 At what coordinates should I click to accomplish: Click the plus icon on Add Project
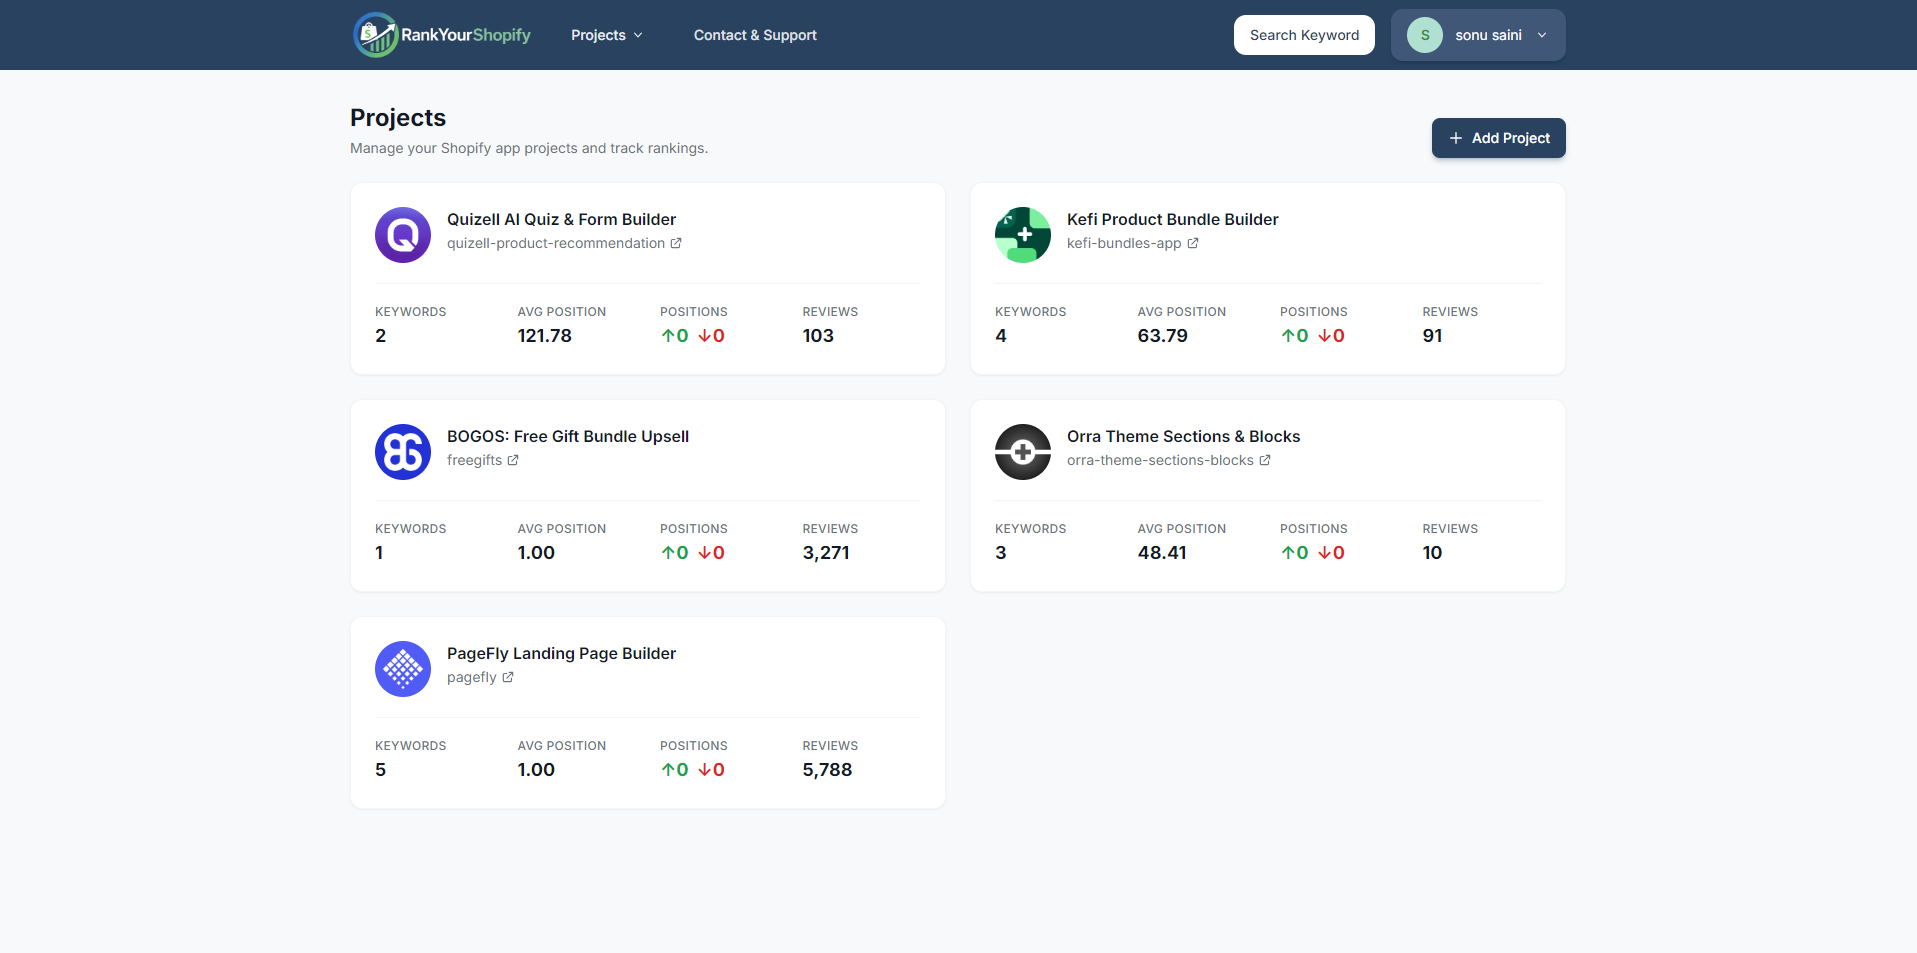tap(1456, 137)
